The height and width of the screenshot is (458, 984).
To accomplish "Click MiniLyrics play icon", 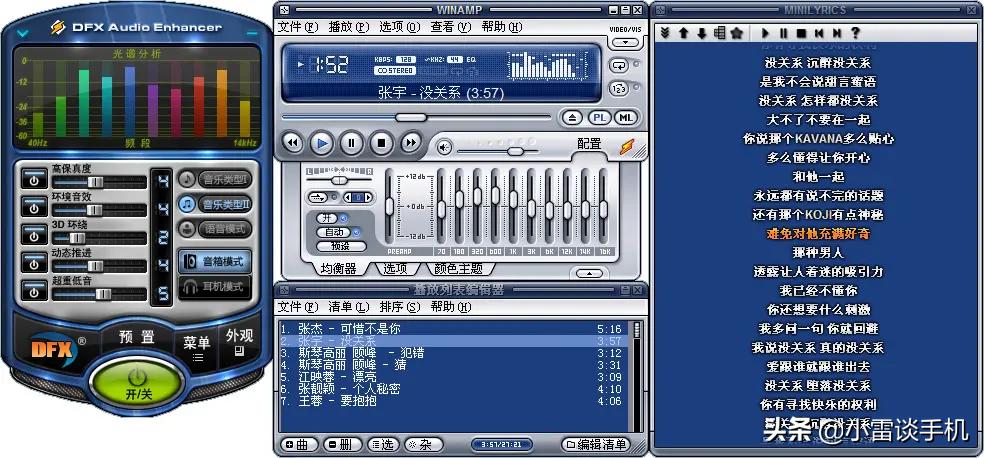I will click(766, 33).
